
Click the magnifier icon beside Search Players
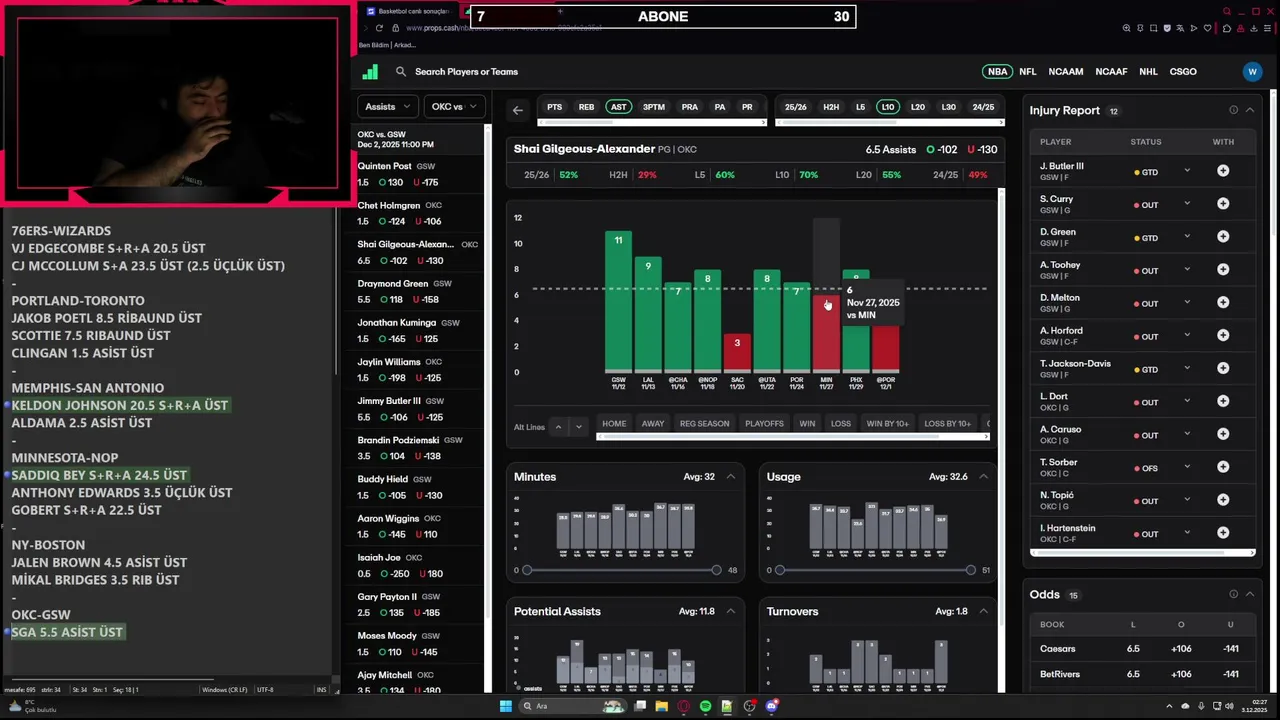401,72
